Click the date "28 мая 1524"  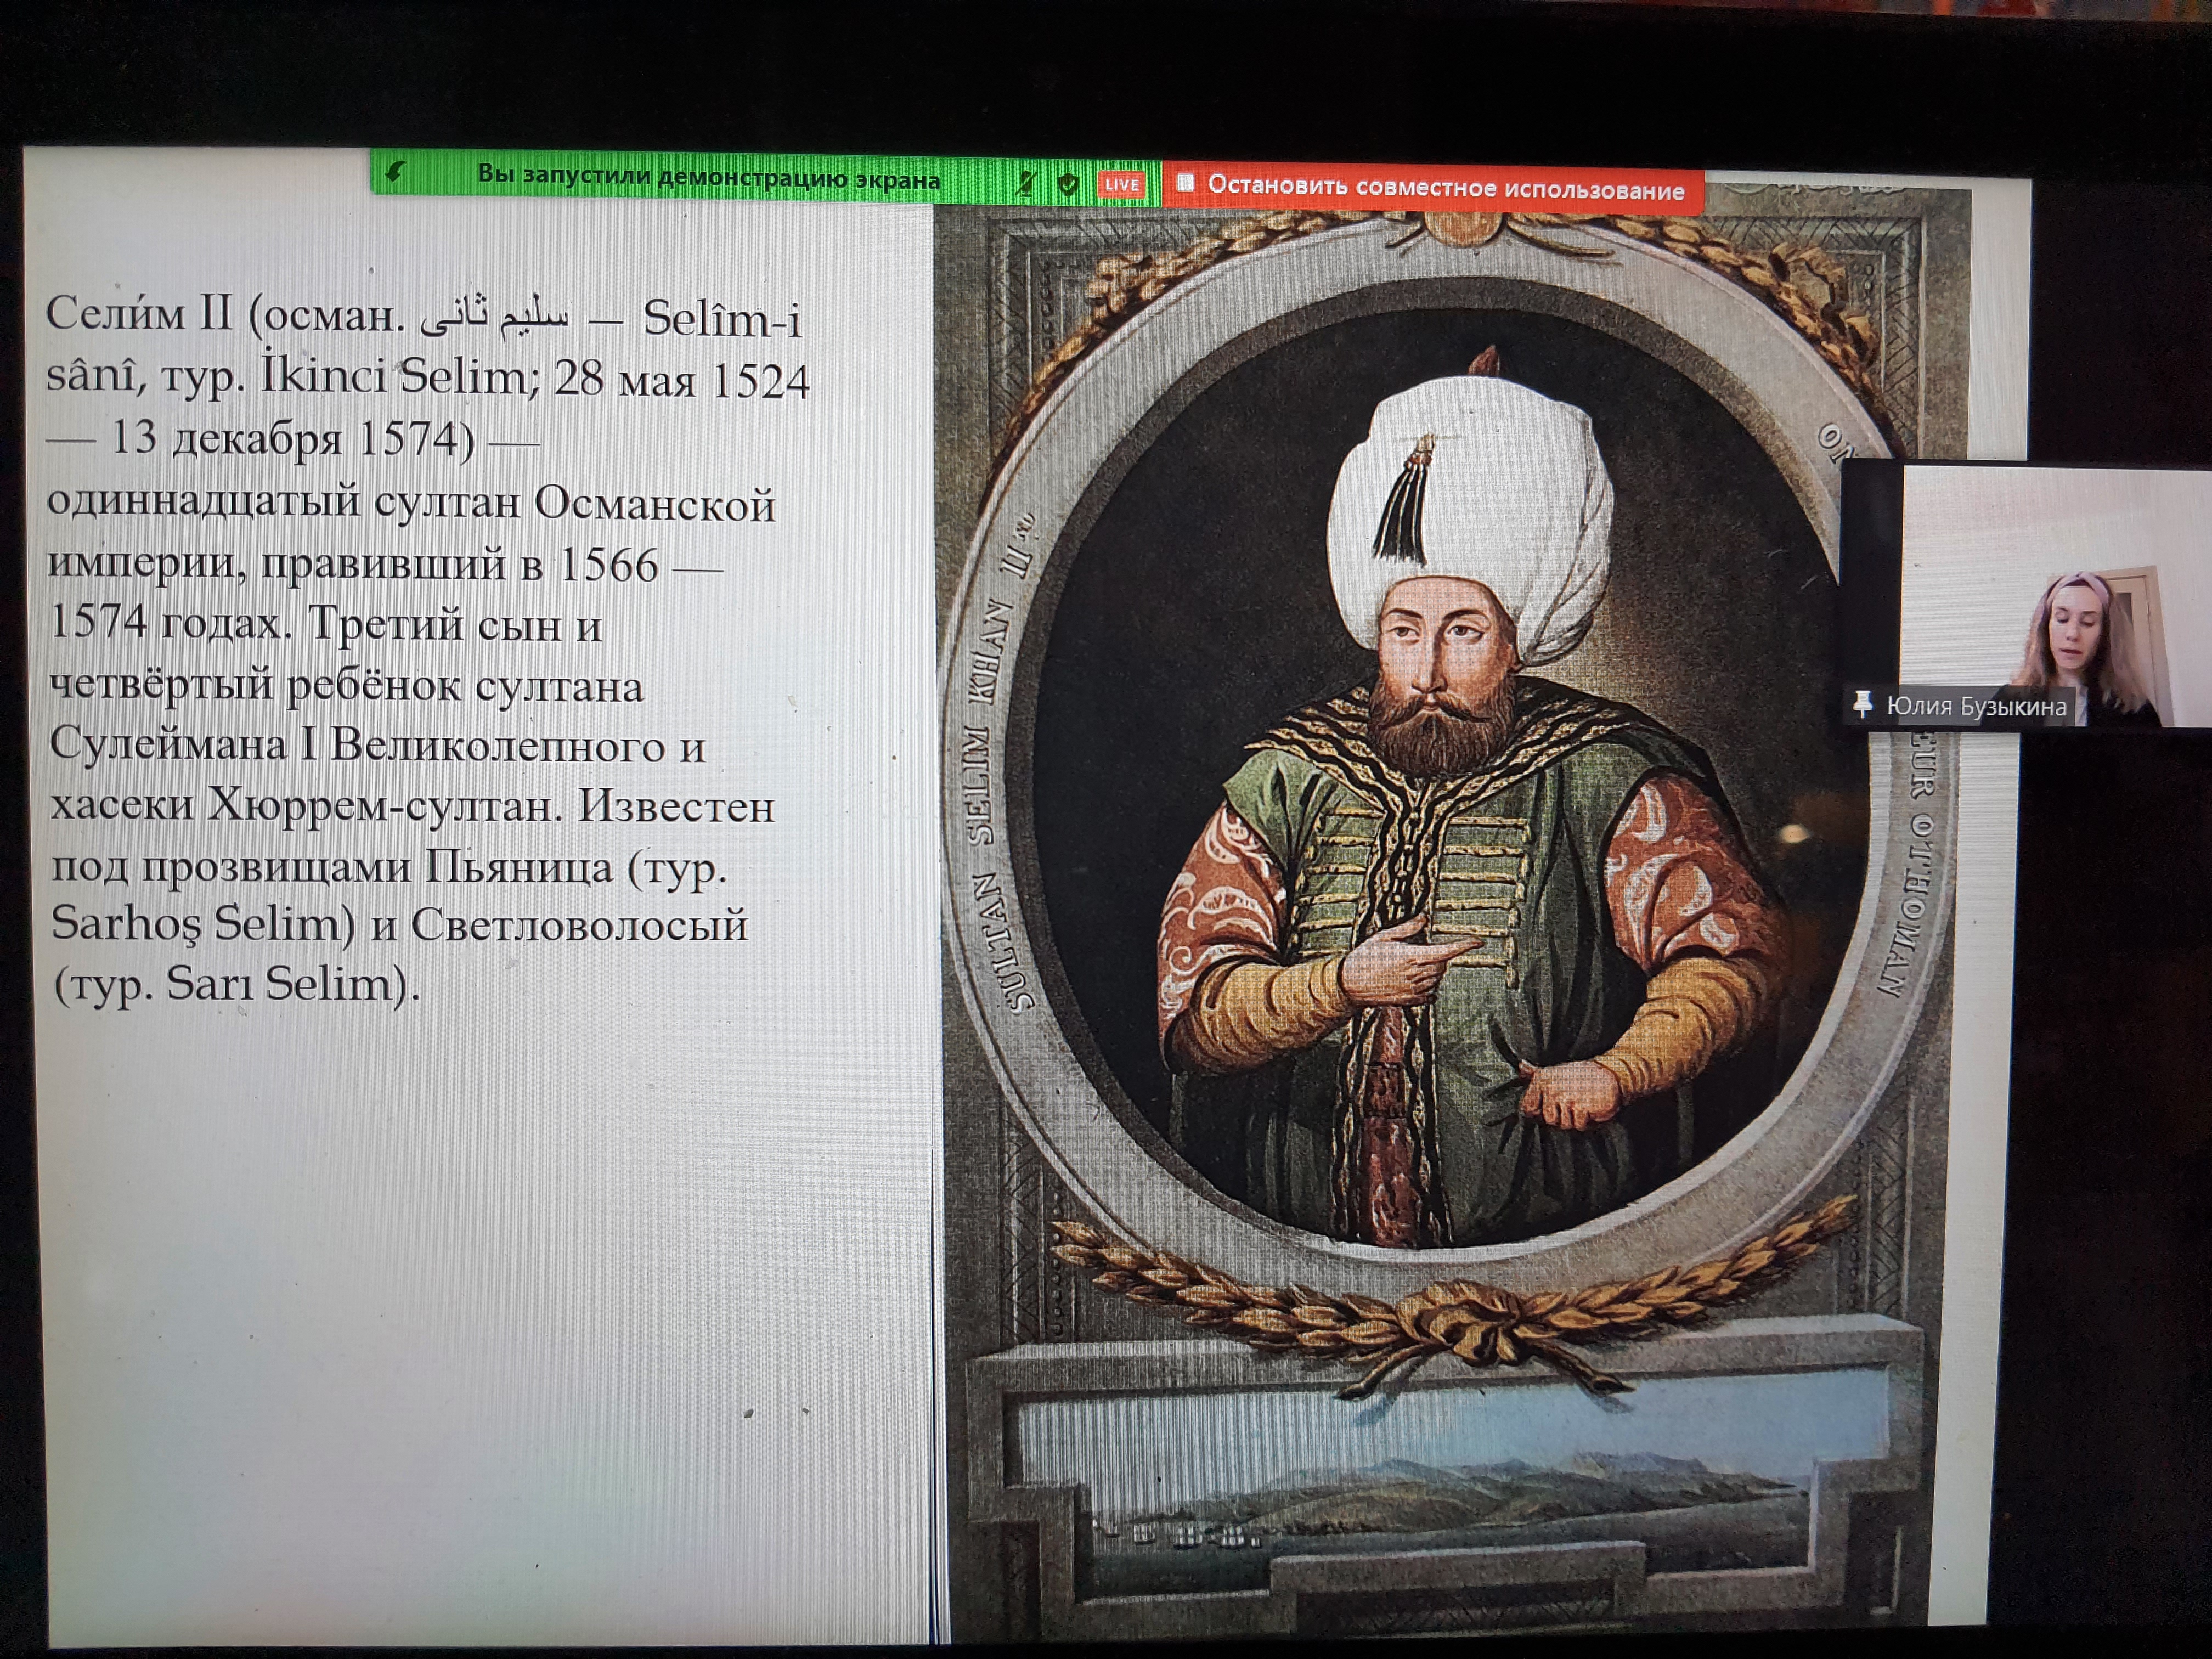pyautogui.click(x=681, y=380)
